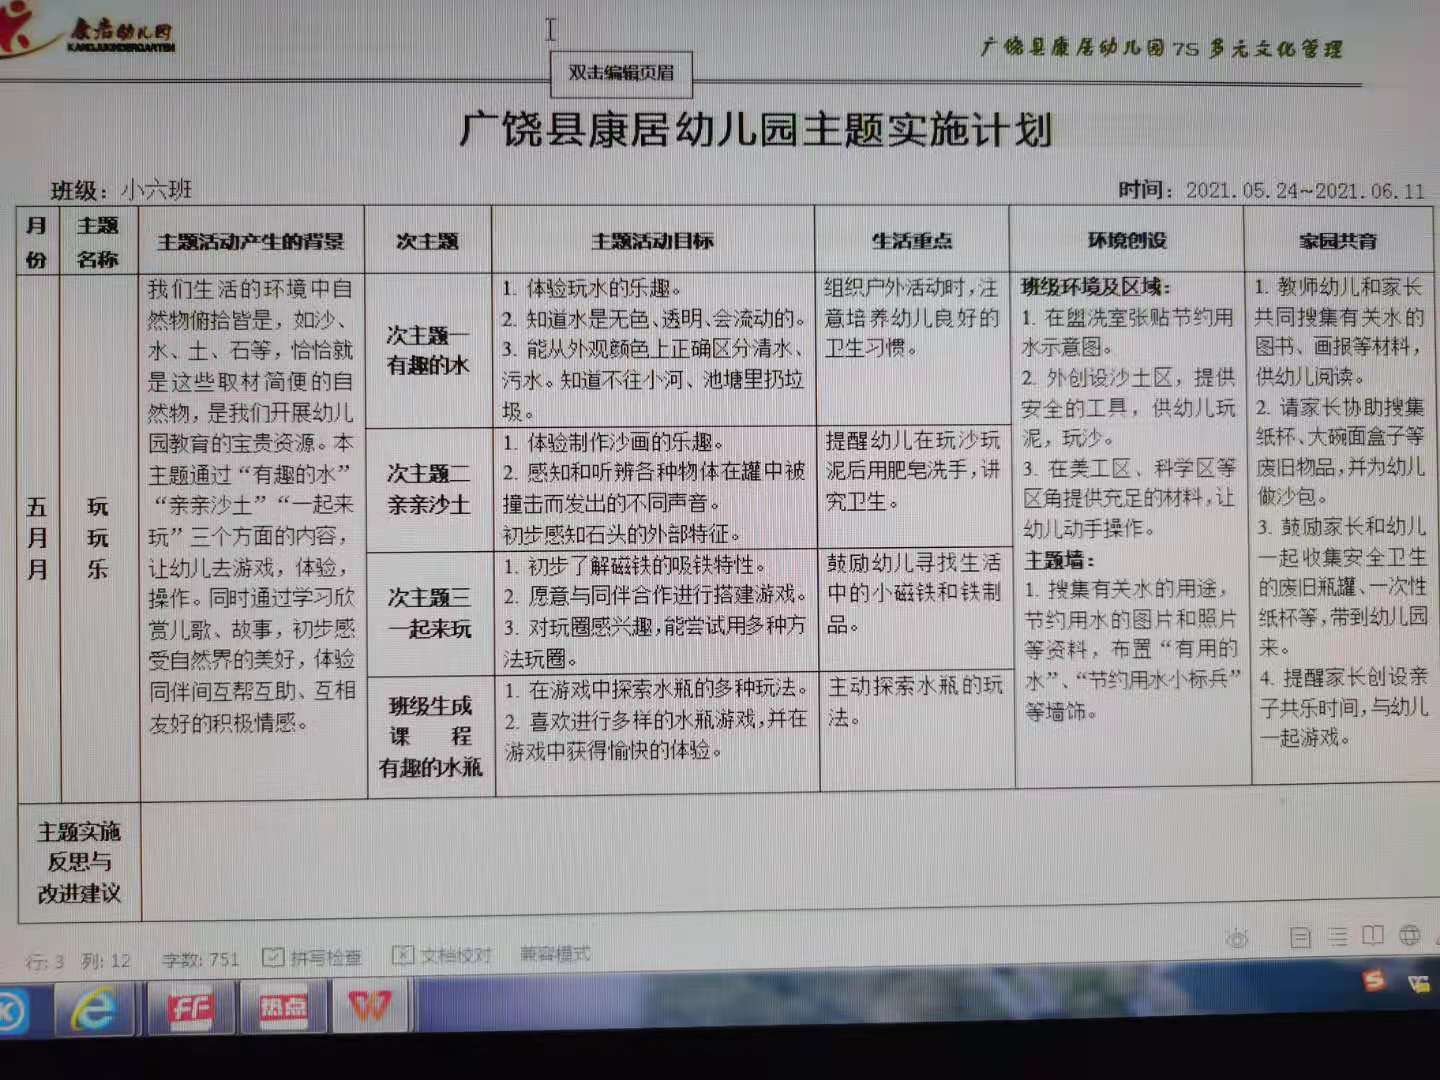
Task: Click the 兼容模式 status bar label
Action: (x=555, y=954)
